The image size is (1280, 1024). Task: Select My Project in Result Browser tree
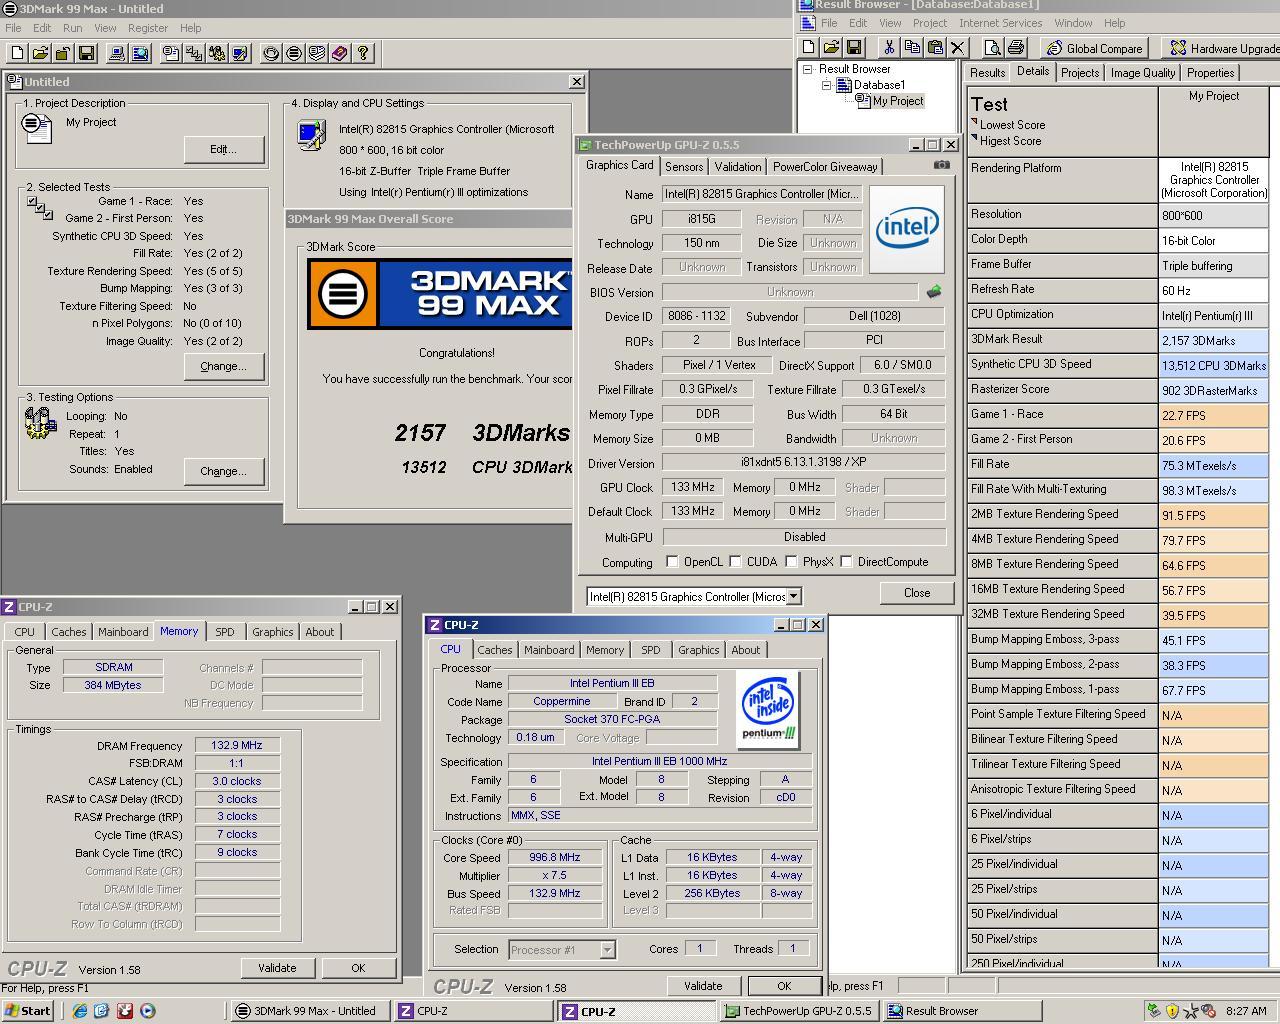coord(897,101)
